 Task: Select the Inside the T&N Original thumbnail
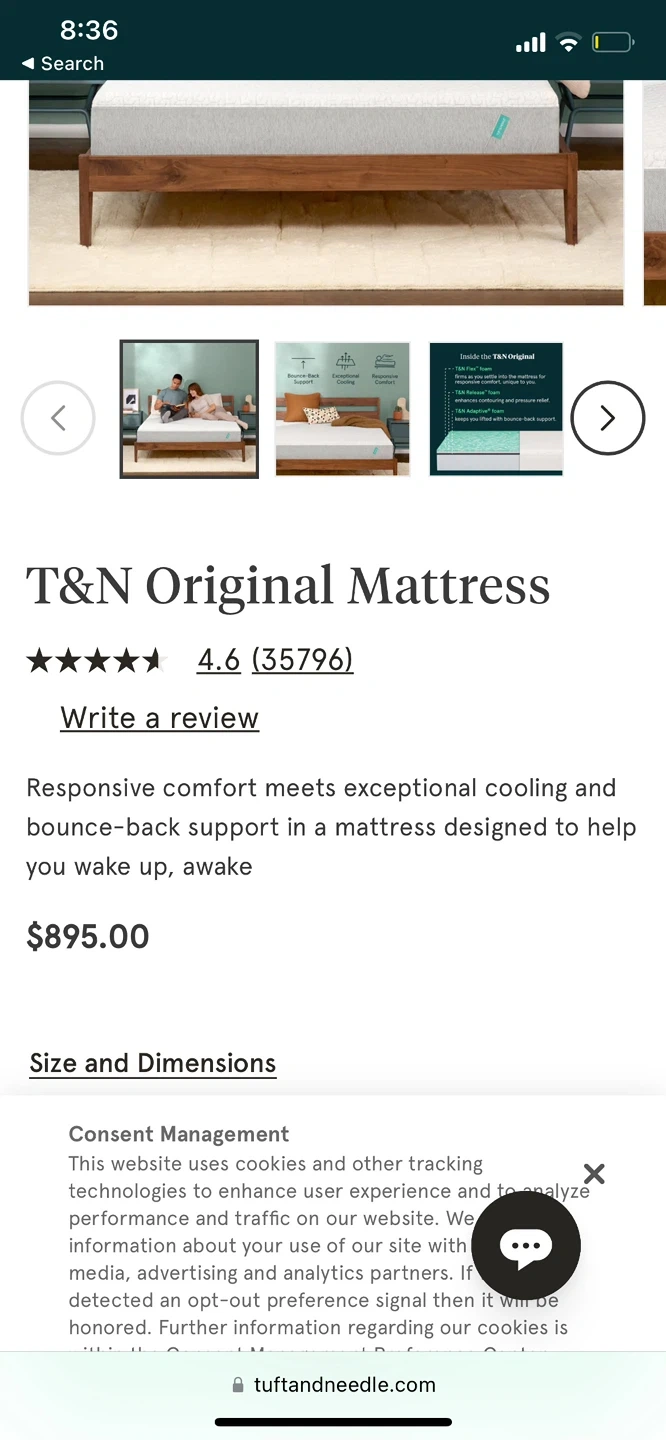click(x=496, y=409)
